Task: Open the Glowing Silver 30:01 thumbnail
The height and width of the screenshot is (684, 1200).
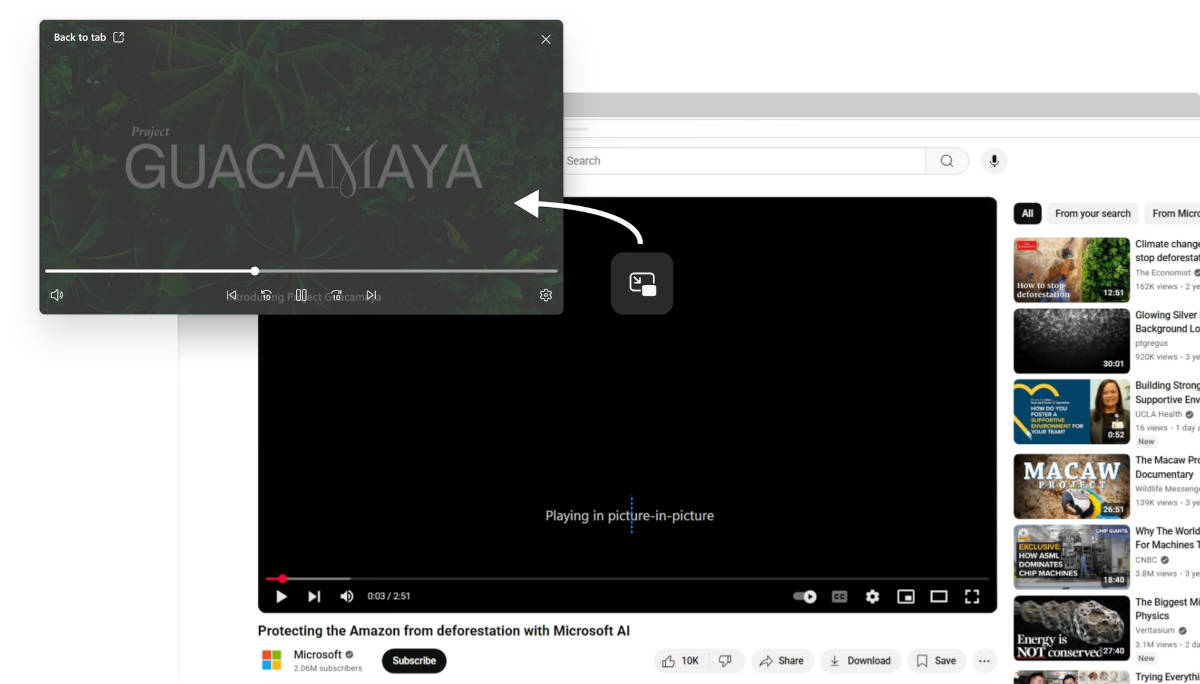Action: tap(1072, 341)
